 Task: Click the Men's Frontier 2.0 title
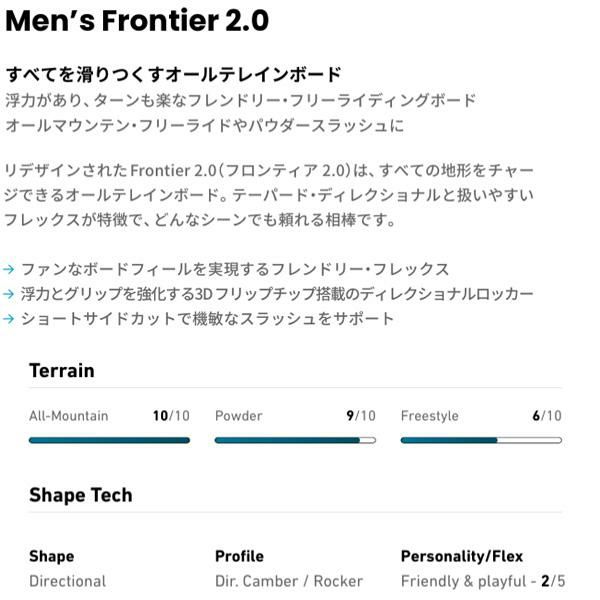click(137, 21)
